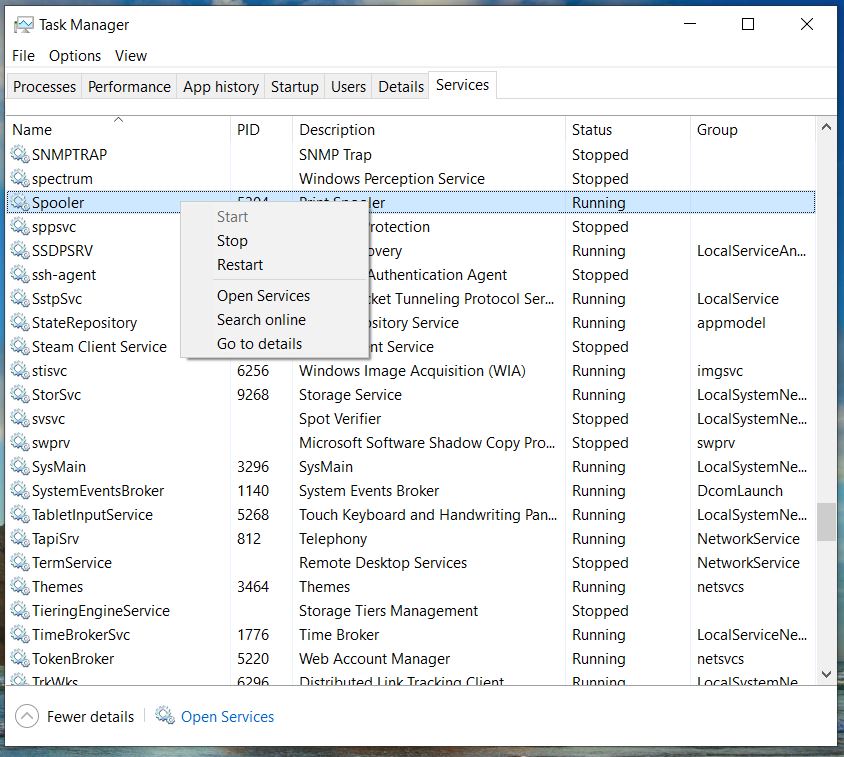Click the scrollbar up arrow
Viewport: 844px width, 757px height.
tap(826, 128)
